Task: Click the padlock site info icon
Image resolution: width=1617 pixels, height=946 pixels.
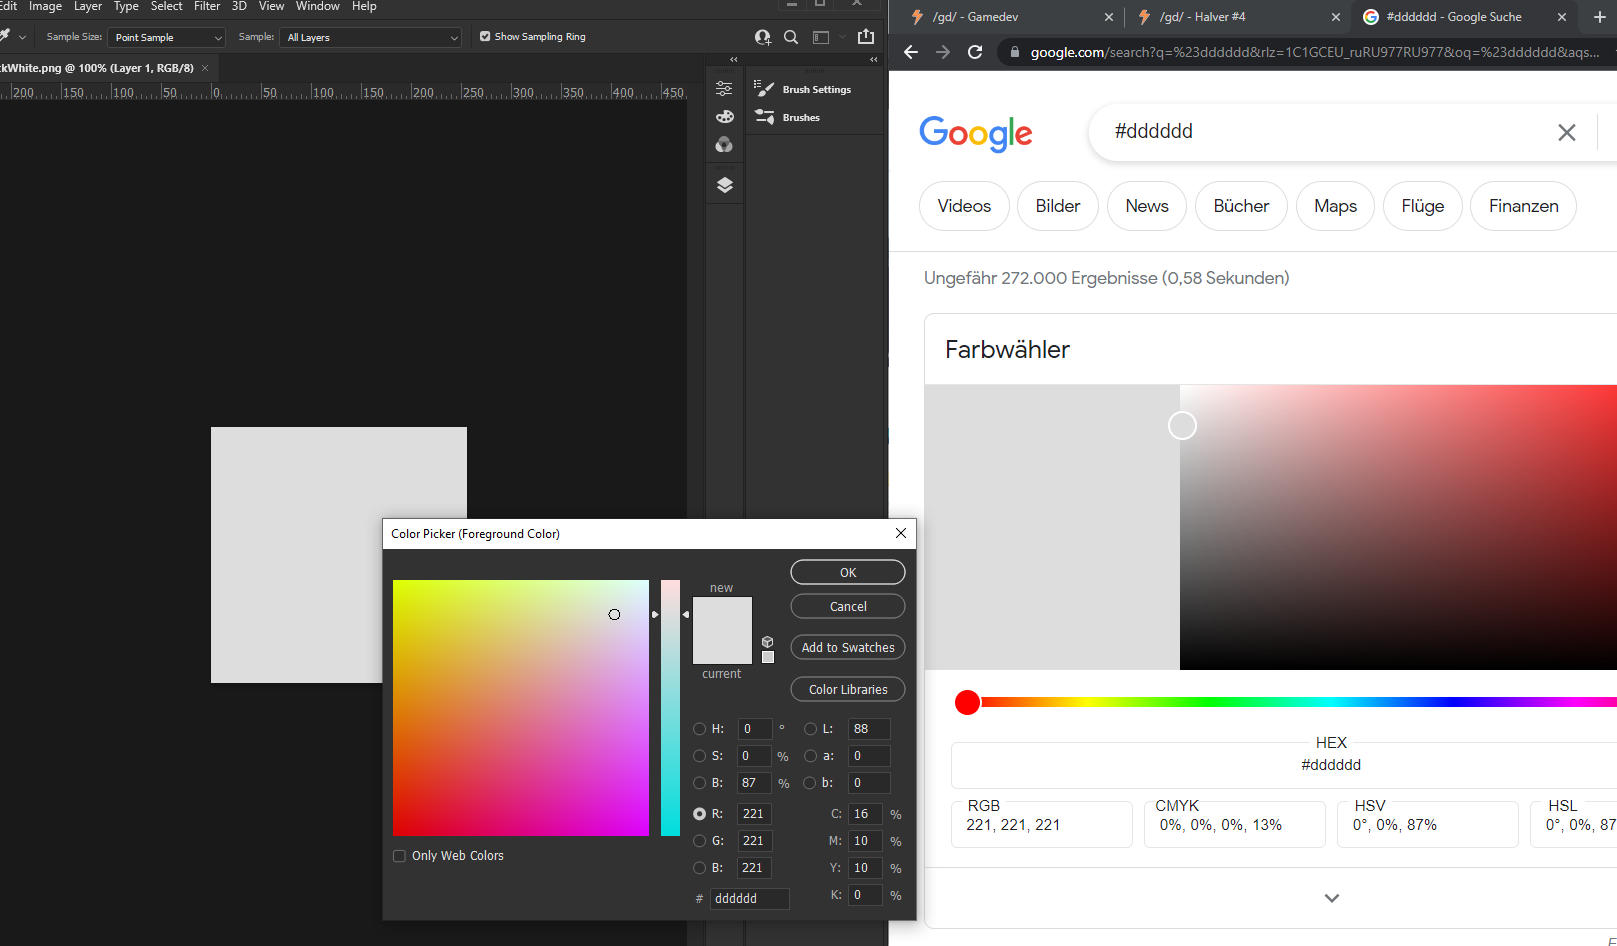Action: tap(1014, 52)
